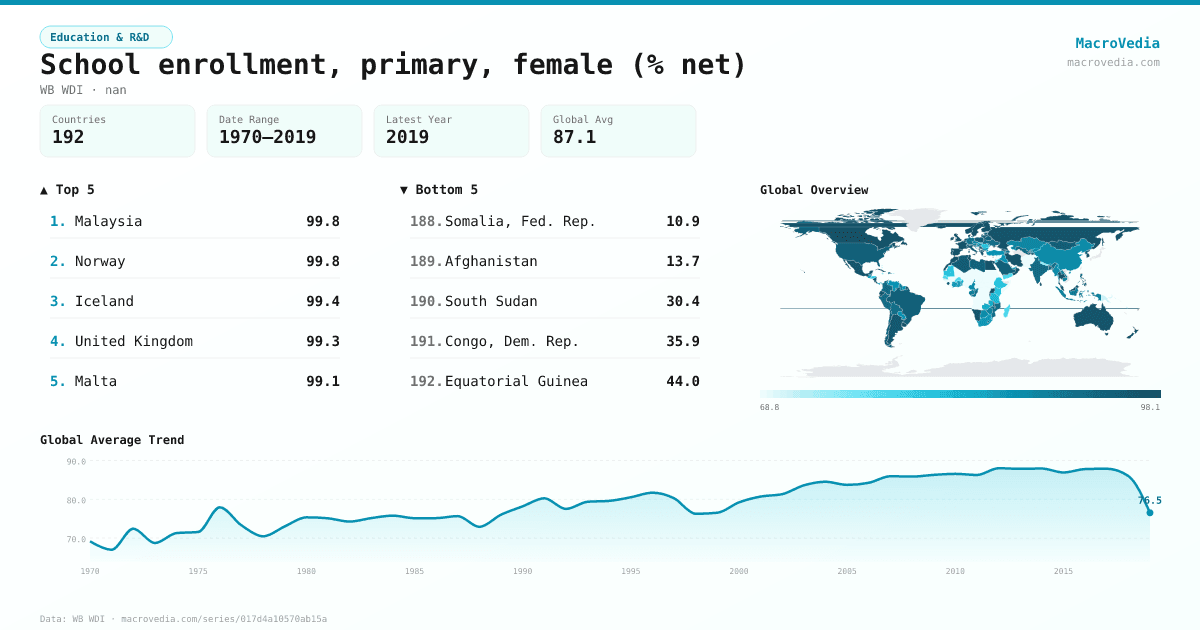Click the Bottom 5 down-triangle icon
The width and height of the screenshot is (1200, 630).
(x=404, y=190)
